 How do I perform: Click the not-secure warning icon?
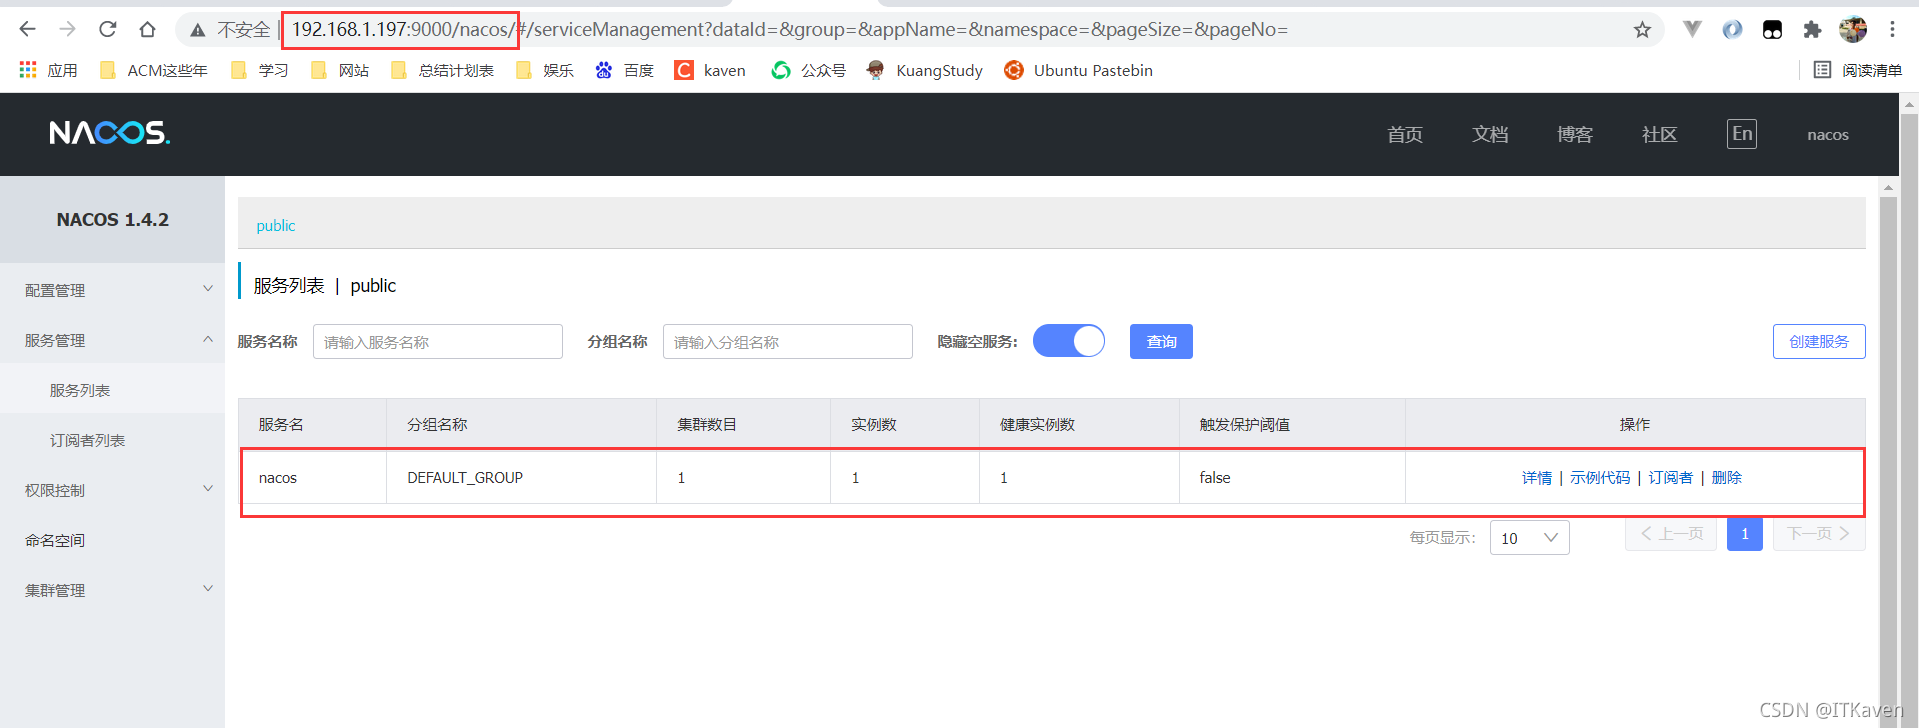click(198, 30)
